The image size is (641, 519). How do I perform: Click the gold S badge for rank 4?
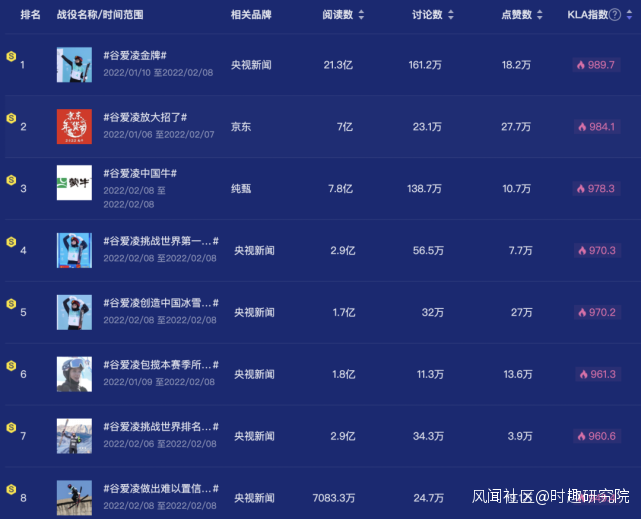[11, 242]
